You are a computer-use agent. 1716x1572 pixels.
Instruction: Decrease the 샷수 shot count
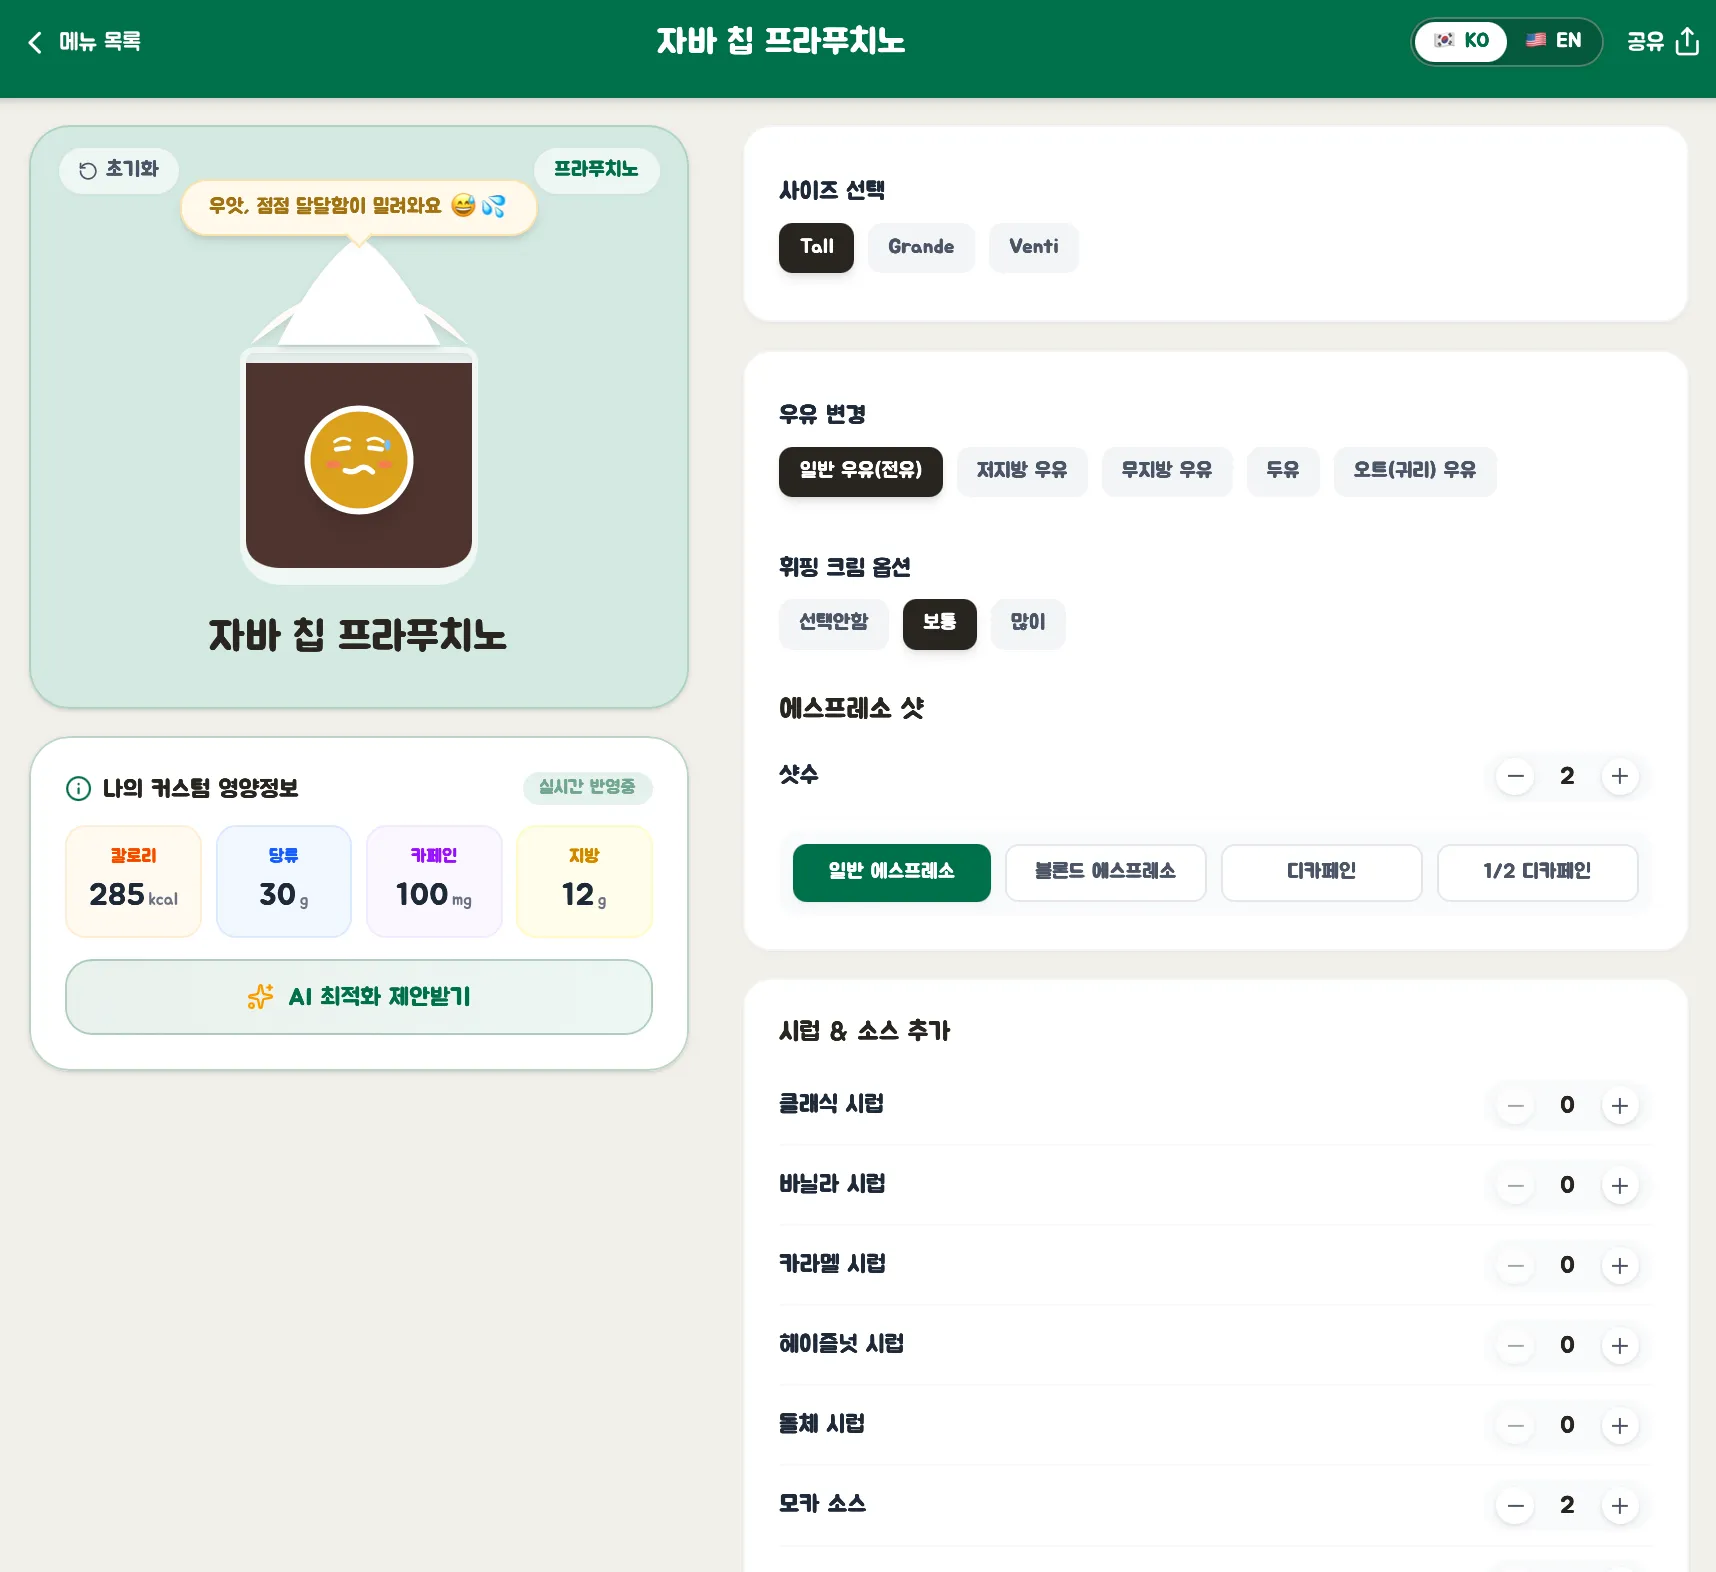pos(1515,776)
